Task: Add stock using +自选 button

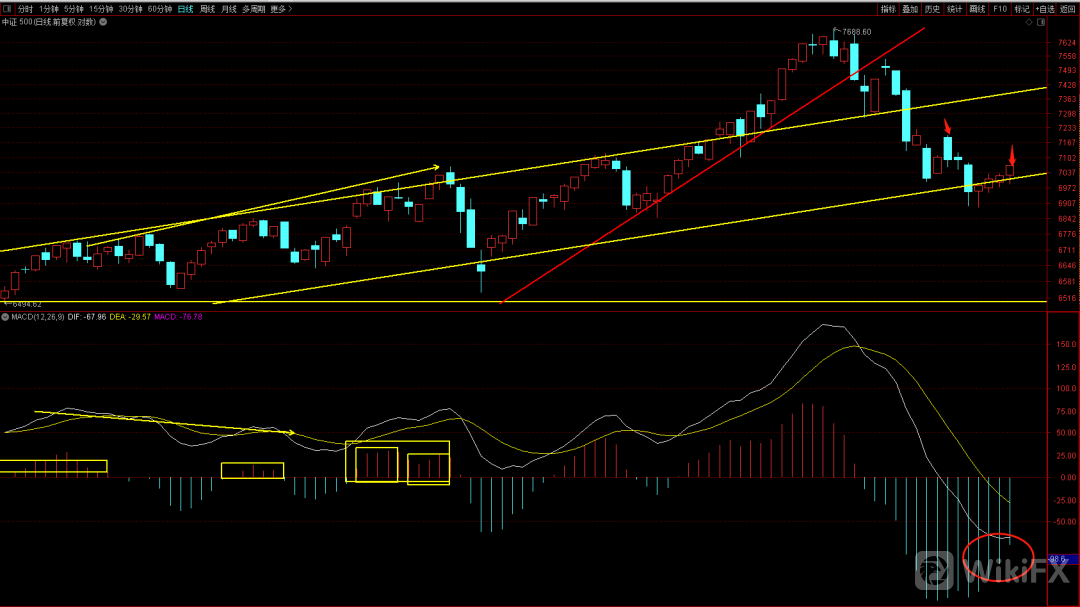Action: (x=1045, y=9)
